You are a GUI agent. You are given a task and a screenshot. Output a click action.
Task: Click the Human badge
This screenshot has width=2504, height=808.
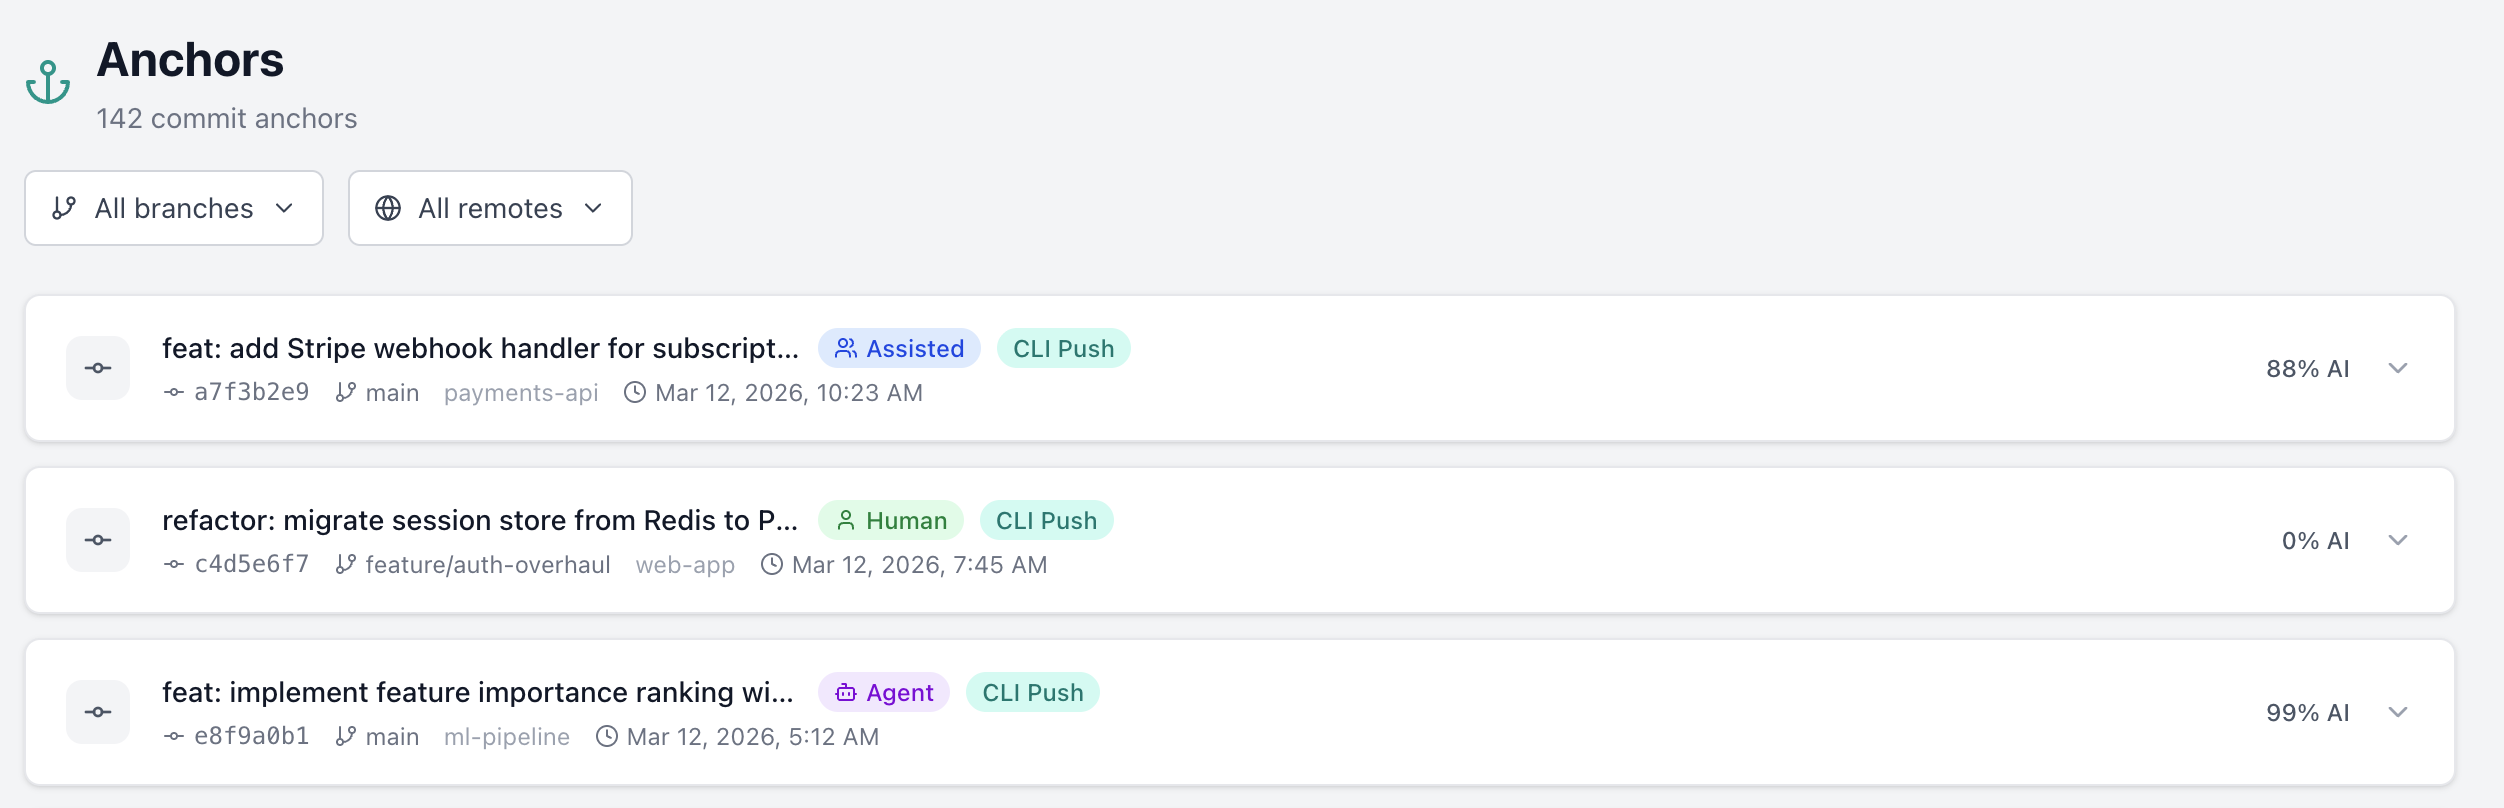pos(890,521)
